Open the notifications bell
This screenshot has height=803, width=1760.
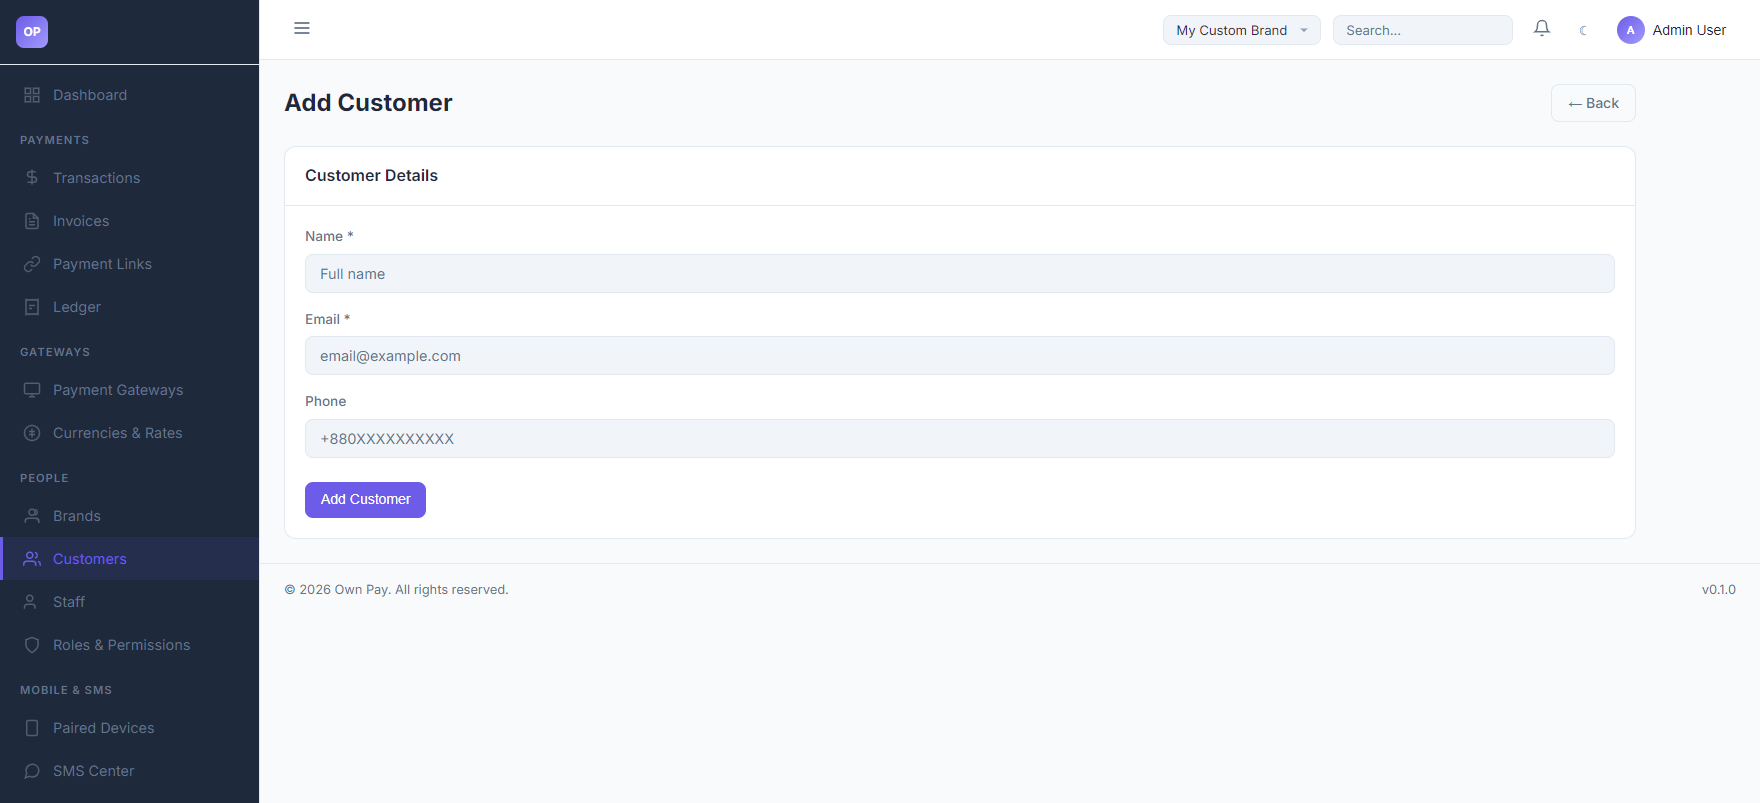pos(1542,29)
